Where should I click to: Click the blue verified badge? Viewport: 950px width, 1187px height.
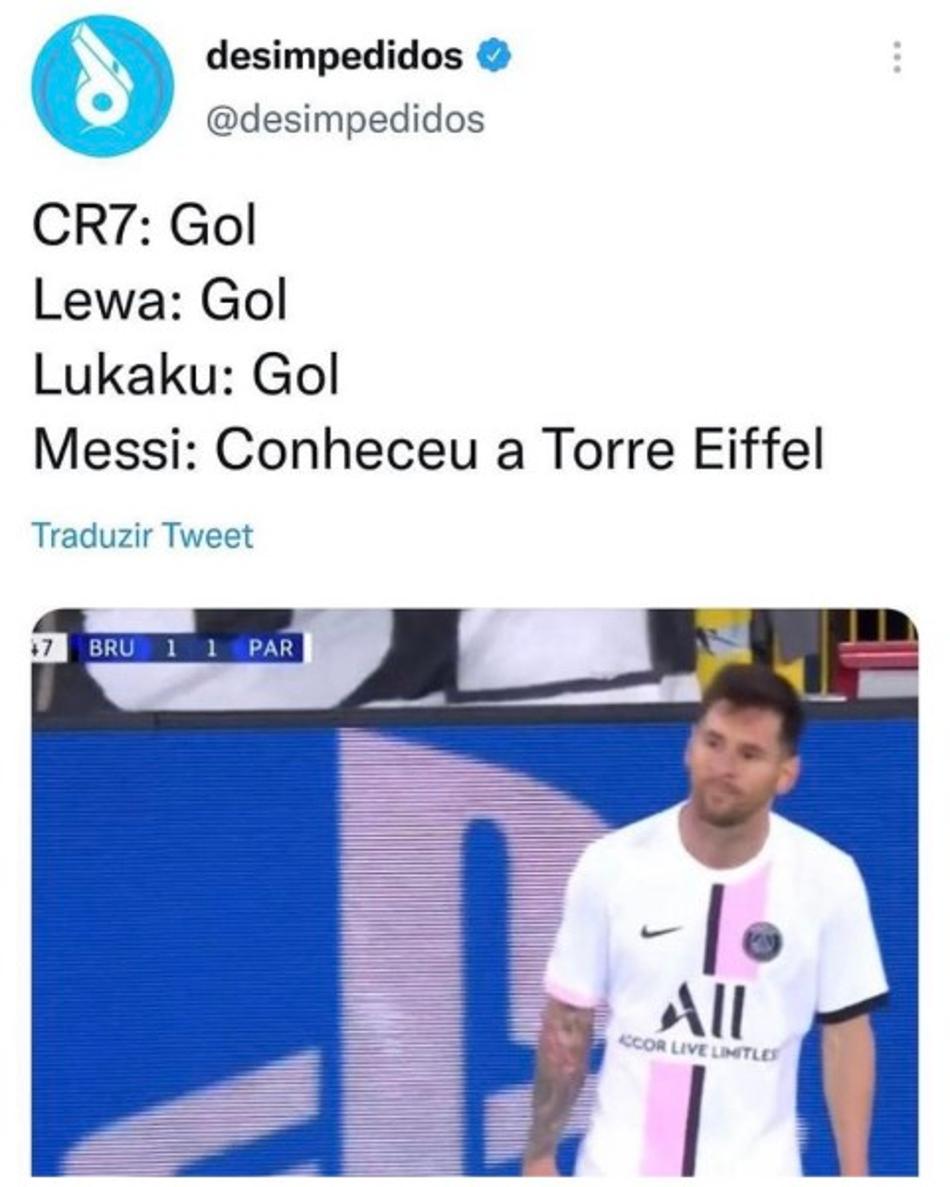(493, 58)
